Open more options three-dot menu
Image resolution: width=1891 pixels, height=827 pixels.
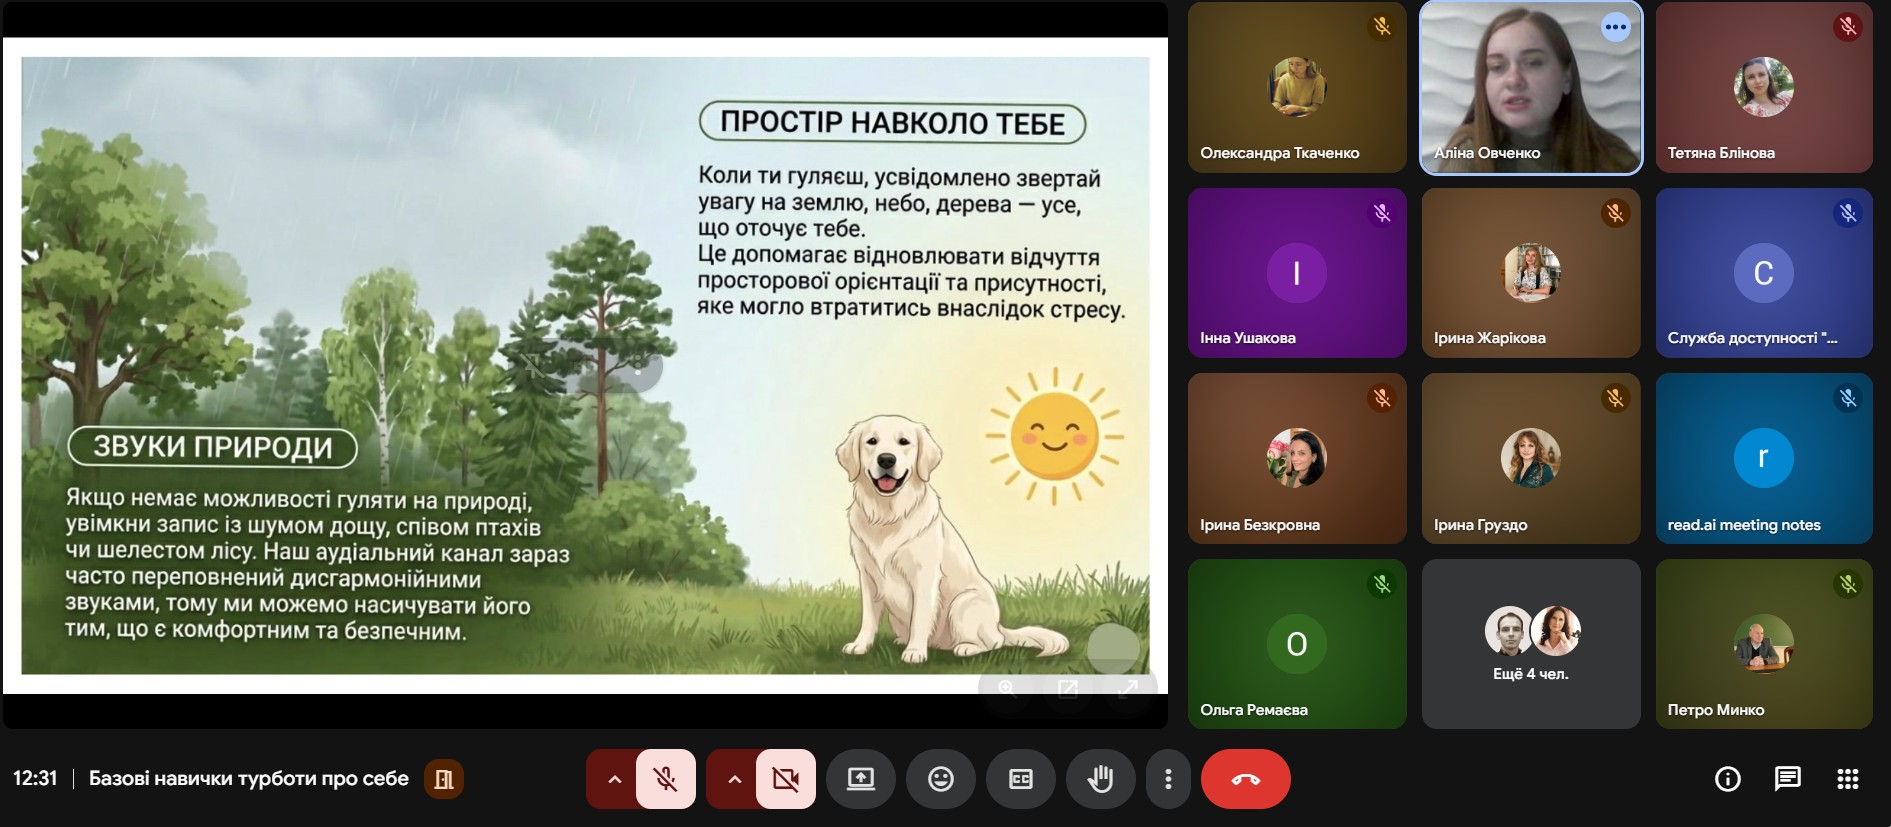click(1168, 779)
